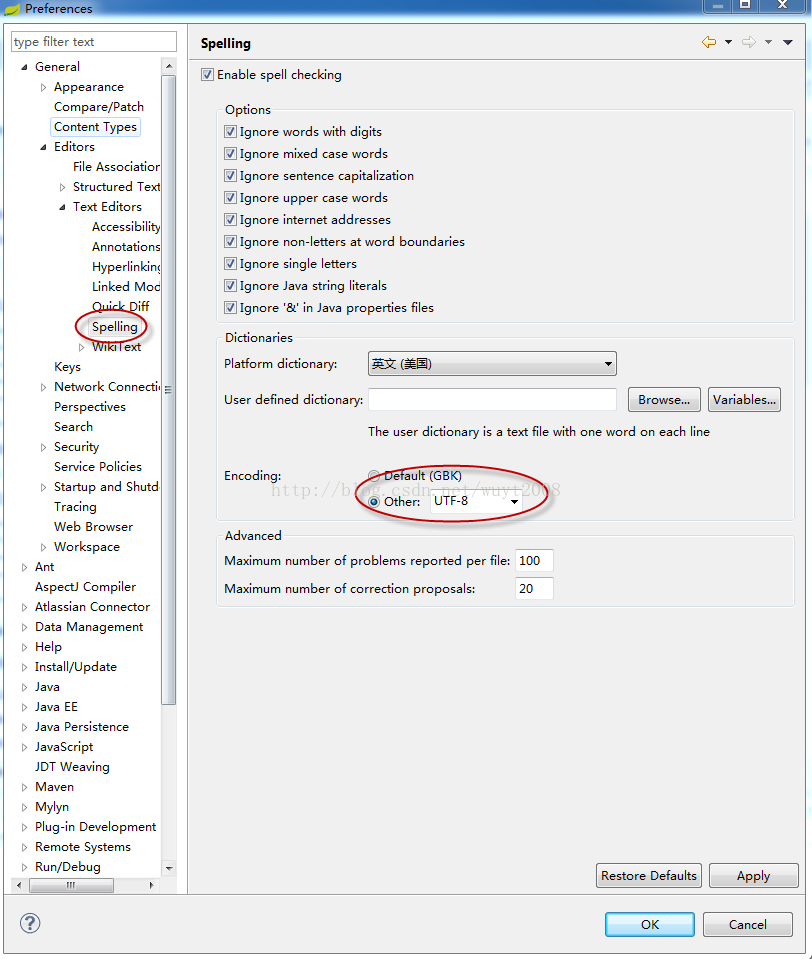This screenshot has width=812, height=959.
Task: Select the Spelling tree item
Action: 115,327
